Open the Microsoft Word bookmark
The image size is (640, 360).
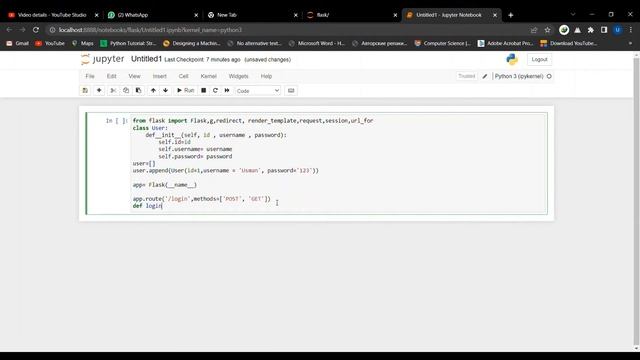click(x=316, y=43)
